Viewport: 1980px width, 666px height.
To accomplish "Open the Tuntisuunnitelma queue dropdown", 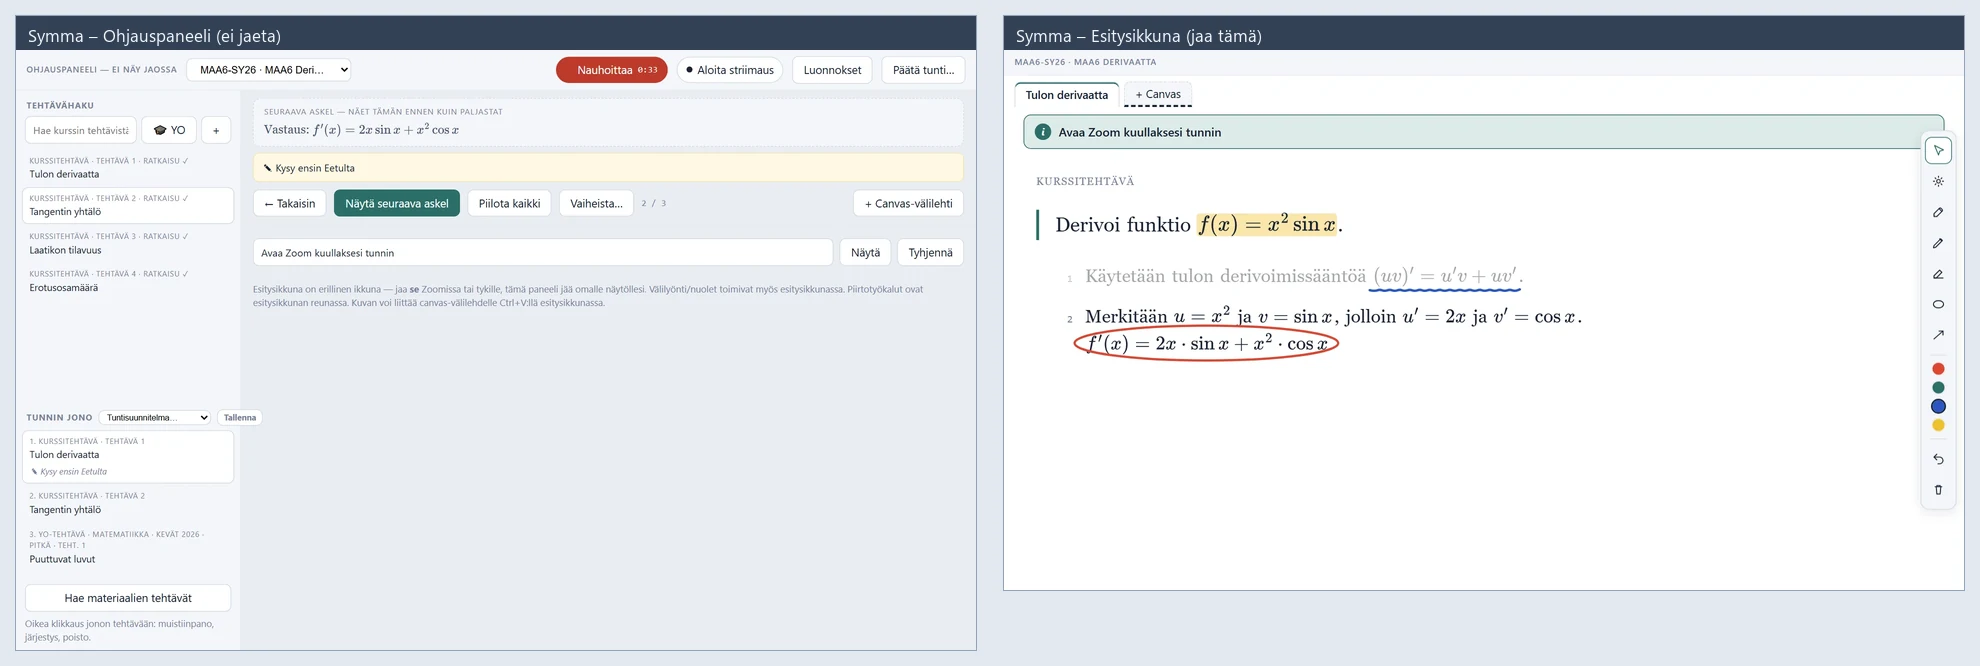I will click(x=155, y=418).
